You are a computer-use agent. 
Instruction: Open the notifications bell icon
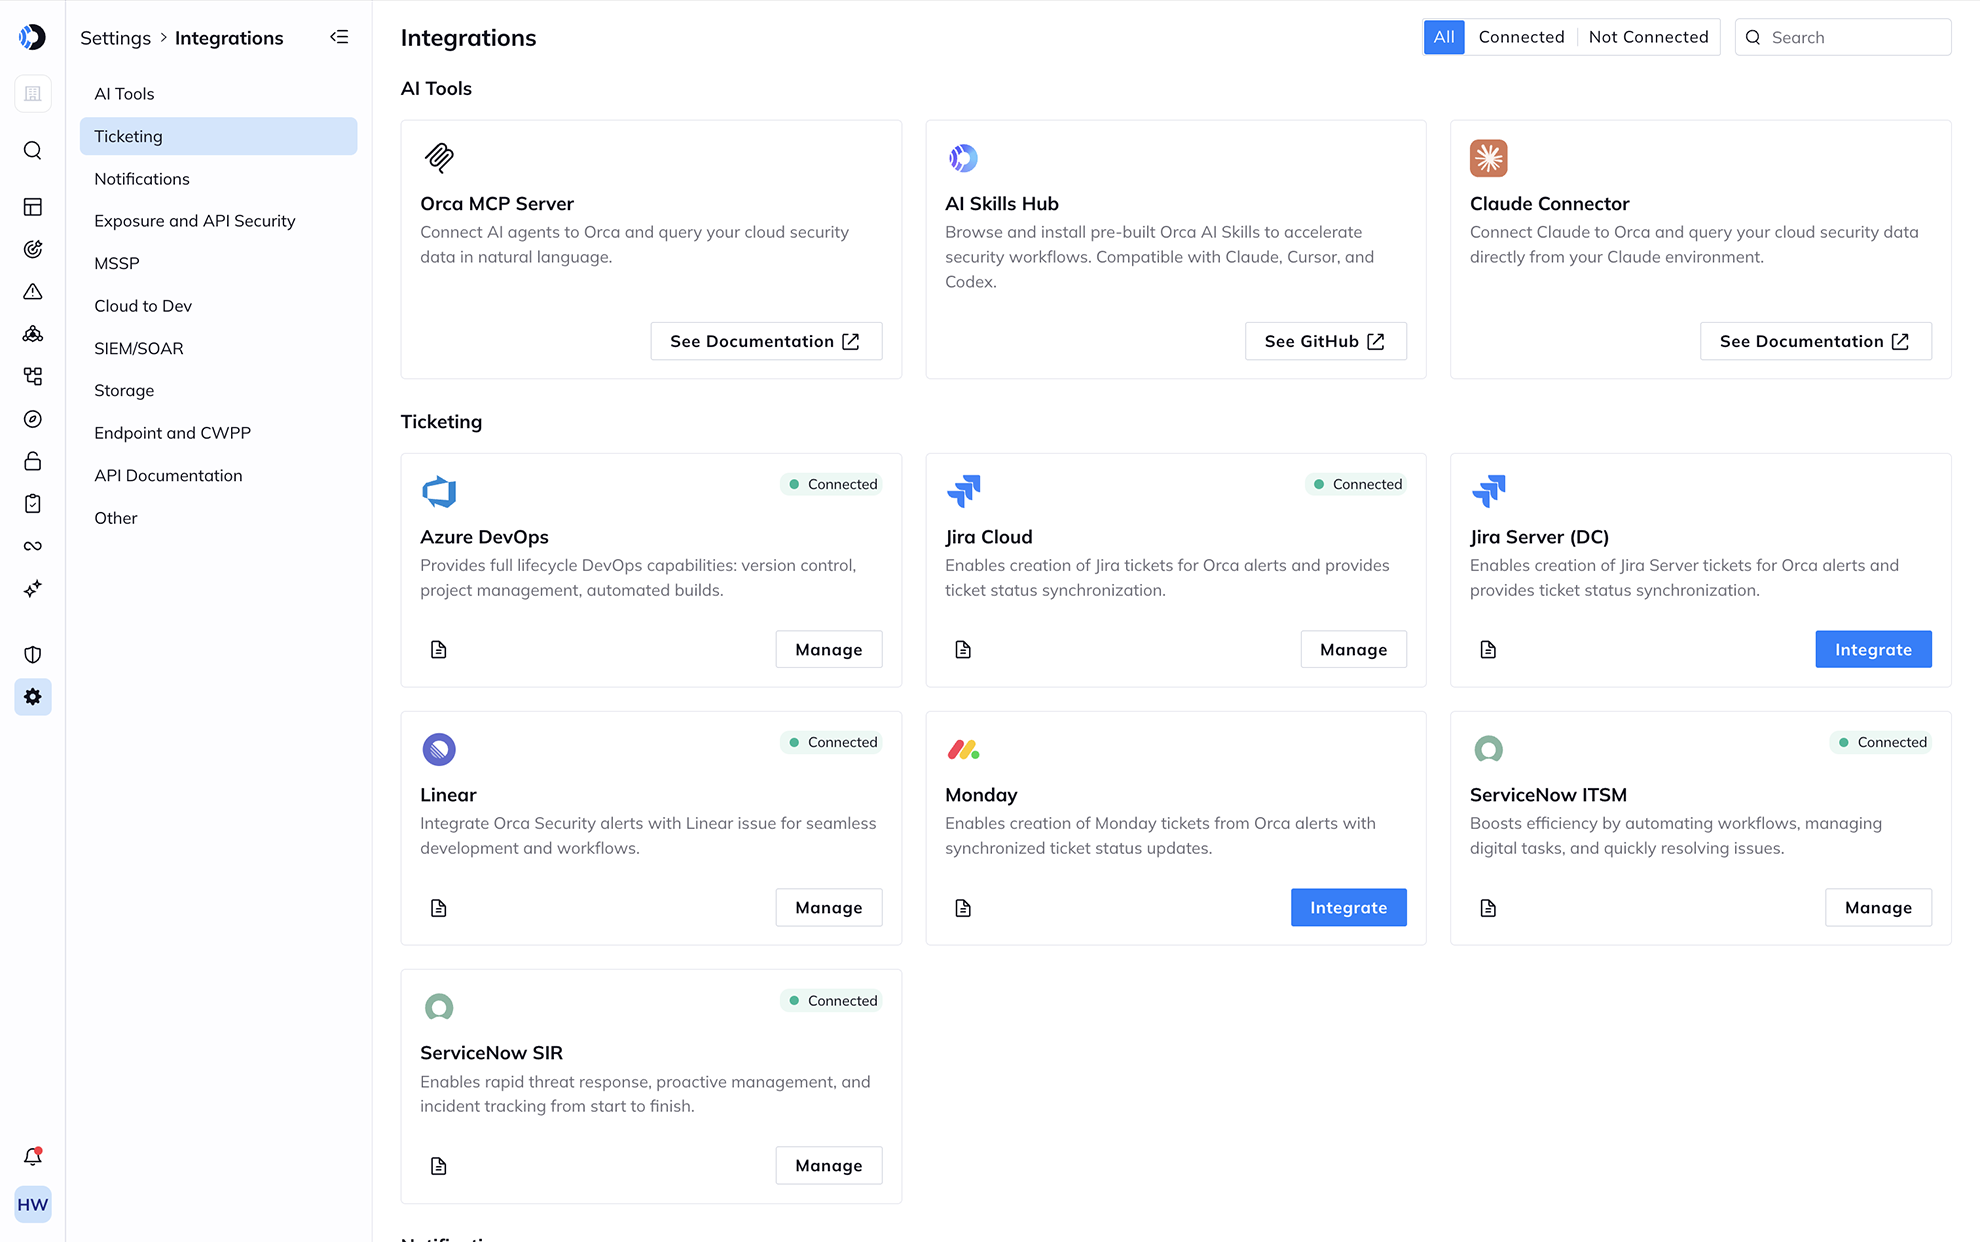tap(33, 1157)
